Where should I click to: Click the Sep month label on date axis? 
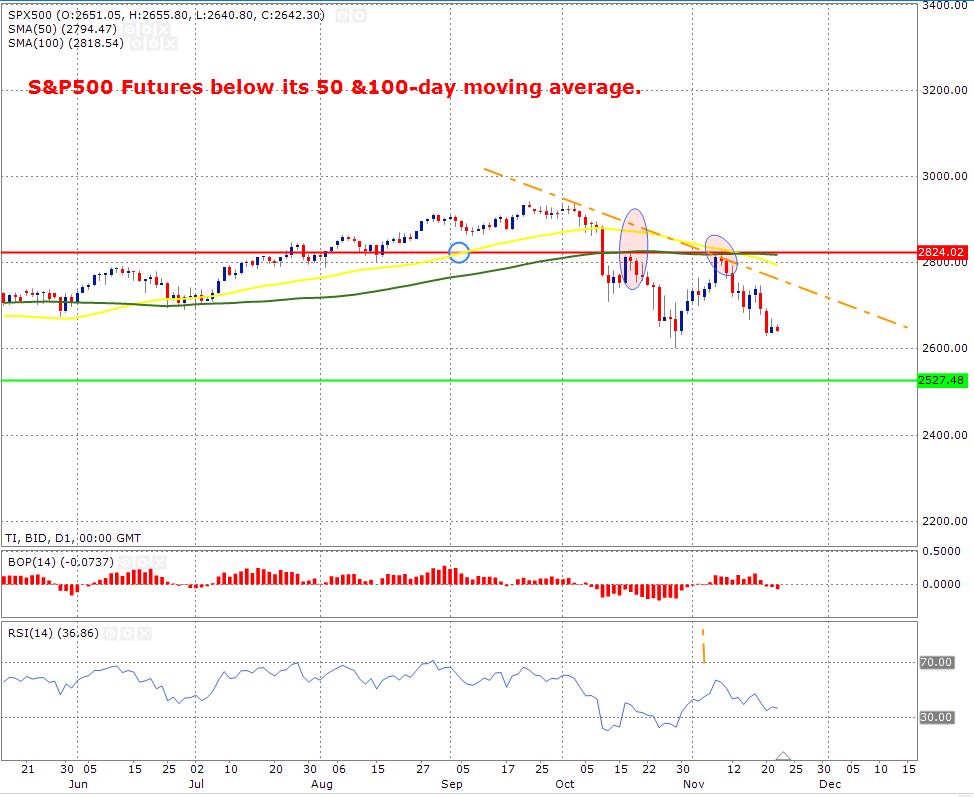click(x=452, y=785)
